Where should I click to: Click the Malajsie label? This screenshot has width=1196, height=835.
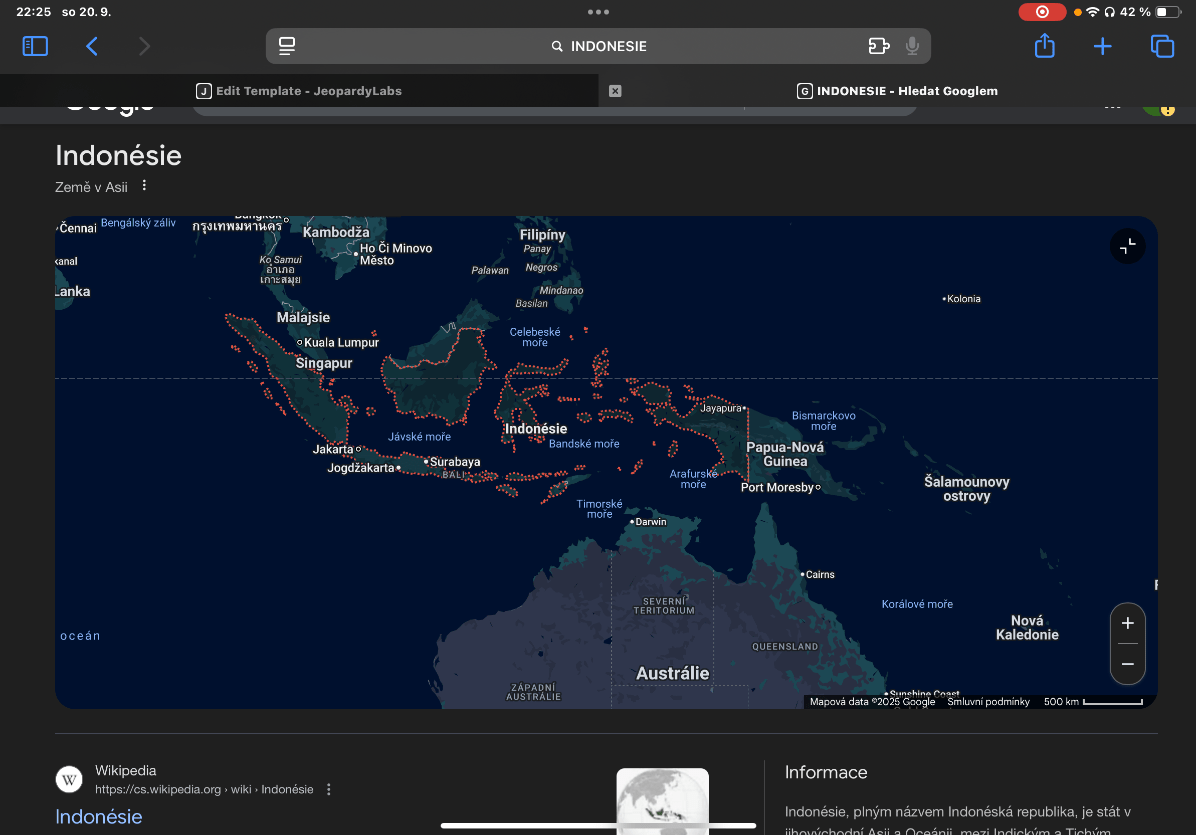pyautogui.click(x=303, y=317)
